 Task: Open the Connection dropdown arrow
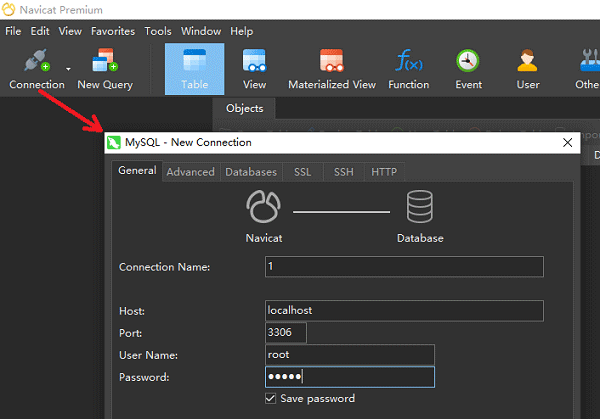coord(68,69)
